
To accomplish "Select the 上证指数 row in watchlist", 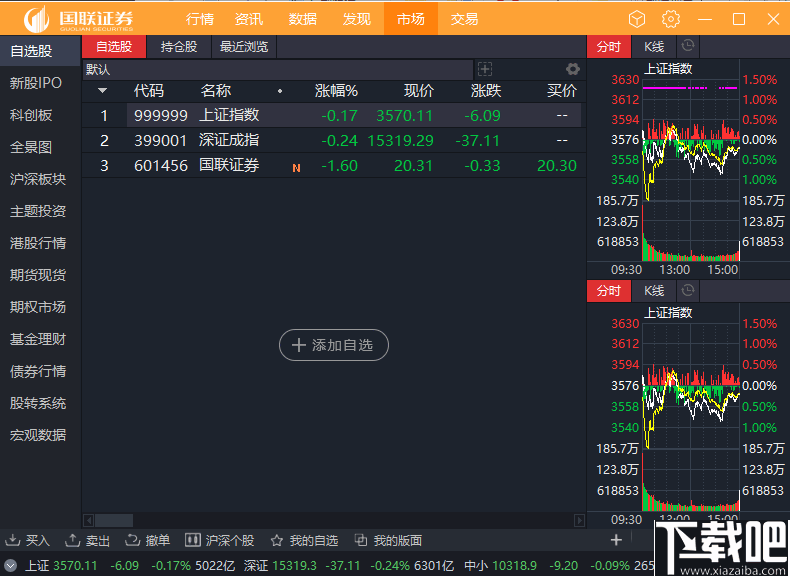I will pos(332,115).
